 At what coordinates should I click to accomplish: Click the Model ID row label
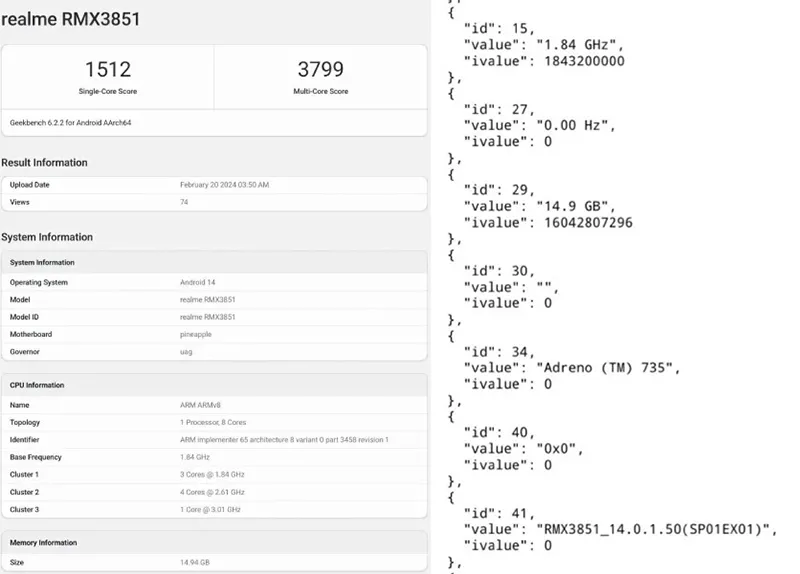[x=24, y=317]
